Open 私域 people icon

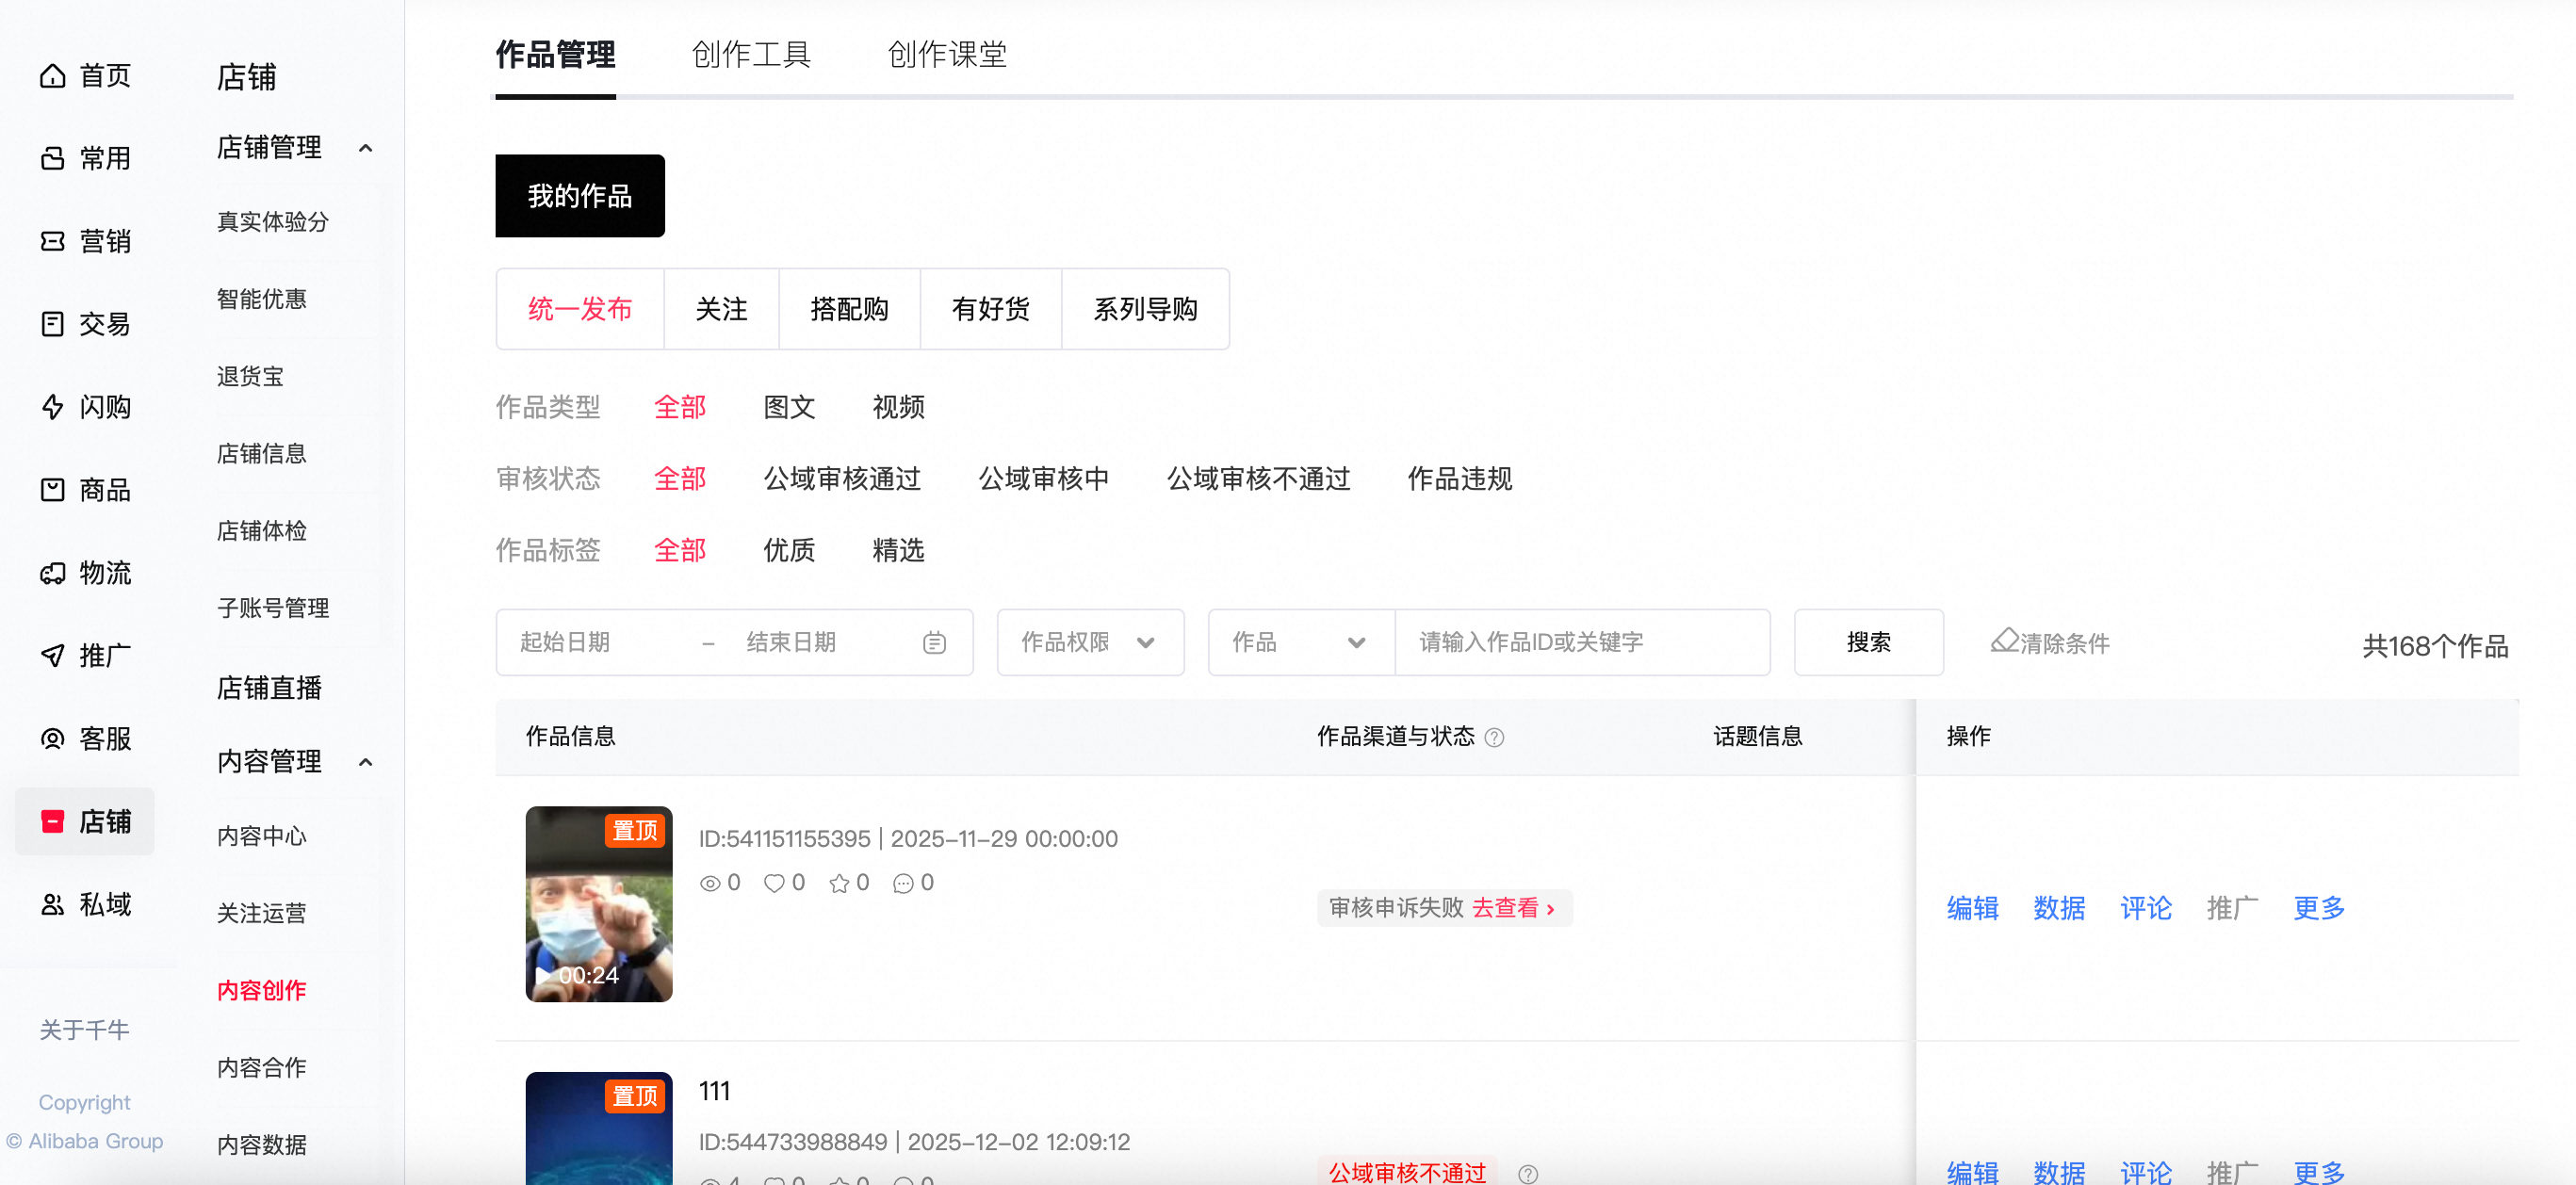tap(52, 905)
